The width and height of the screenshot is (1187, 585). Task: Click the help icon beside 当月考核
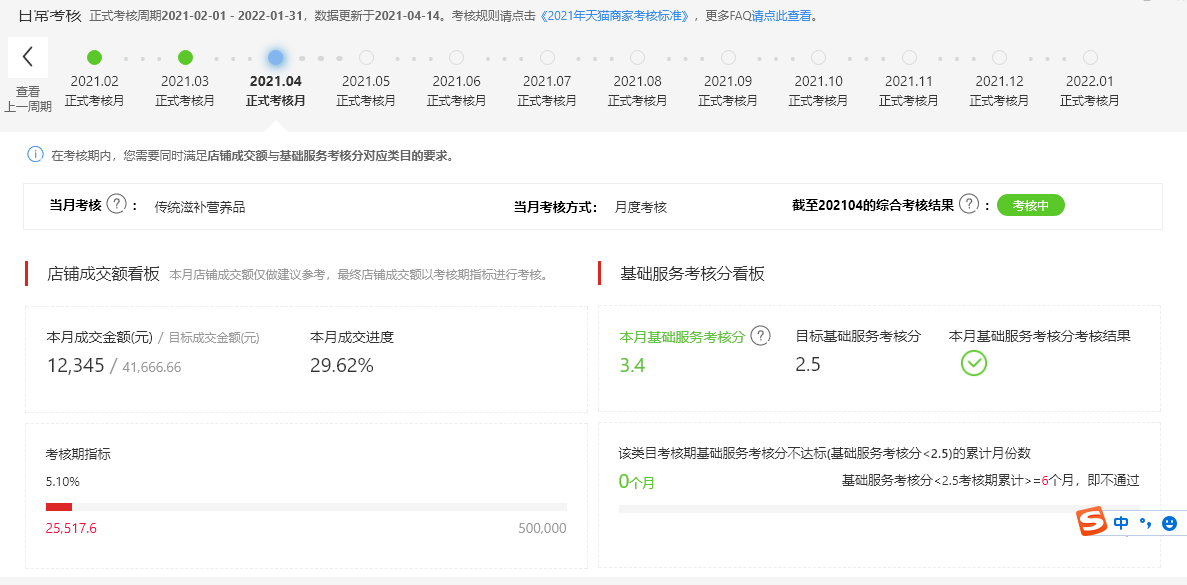point(116,204)
